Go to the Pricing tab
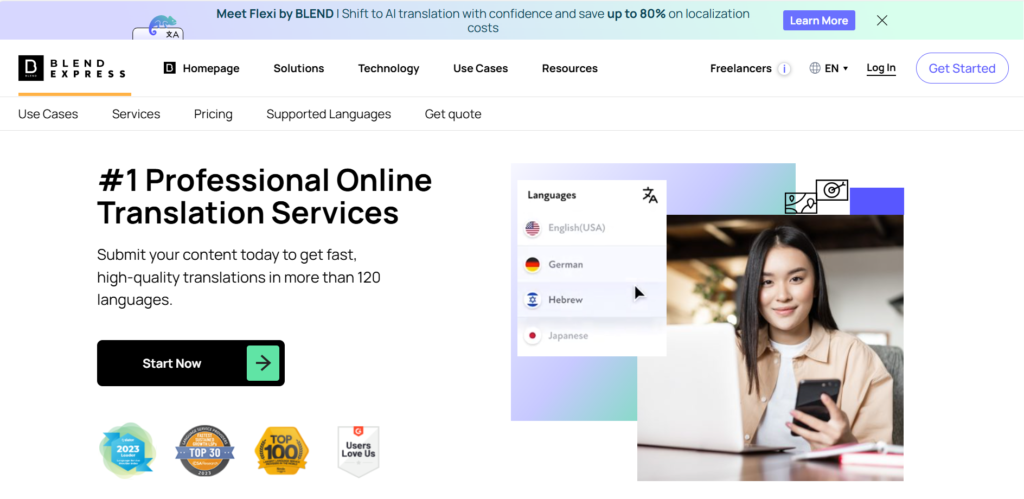Image resolution: width=1024 pixels, height=499 pixels. click(x=213, y=114)
